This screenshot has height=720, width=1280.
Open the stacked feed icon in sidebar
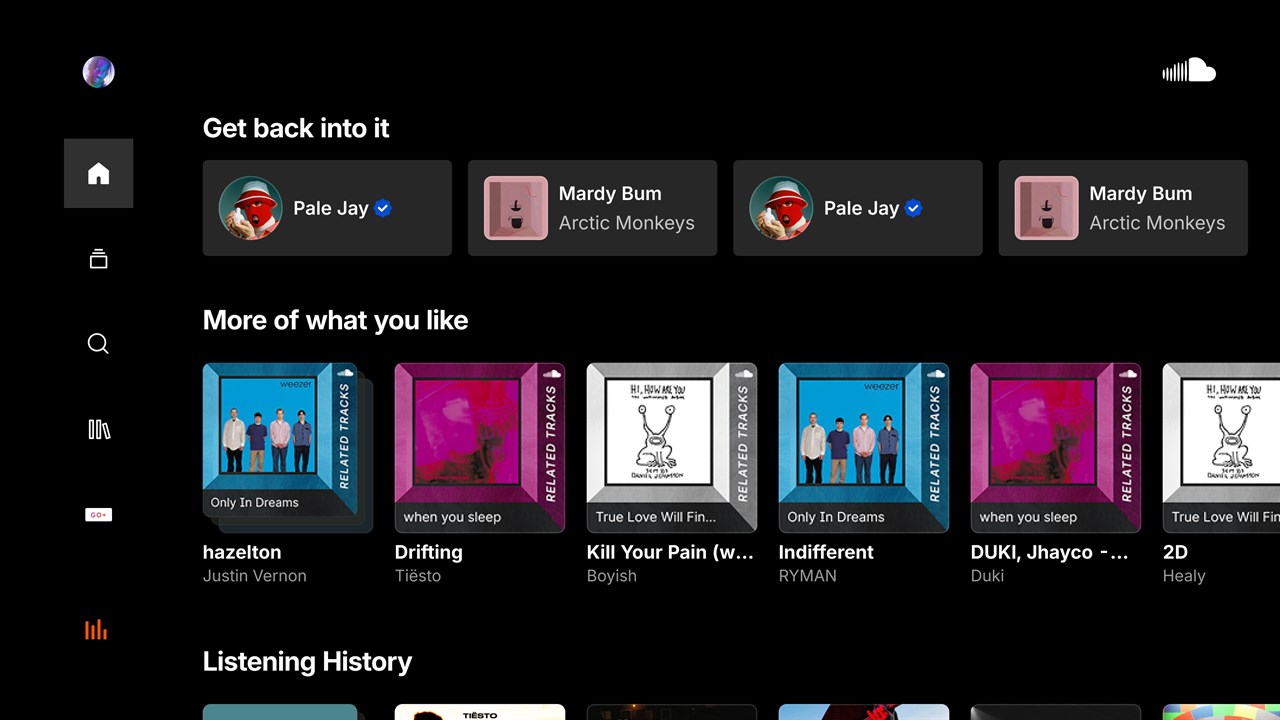pyautogui.click(x=98, y=259)
